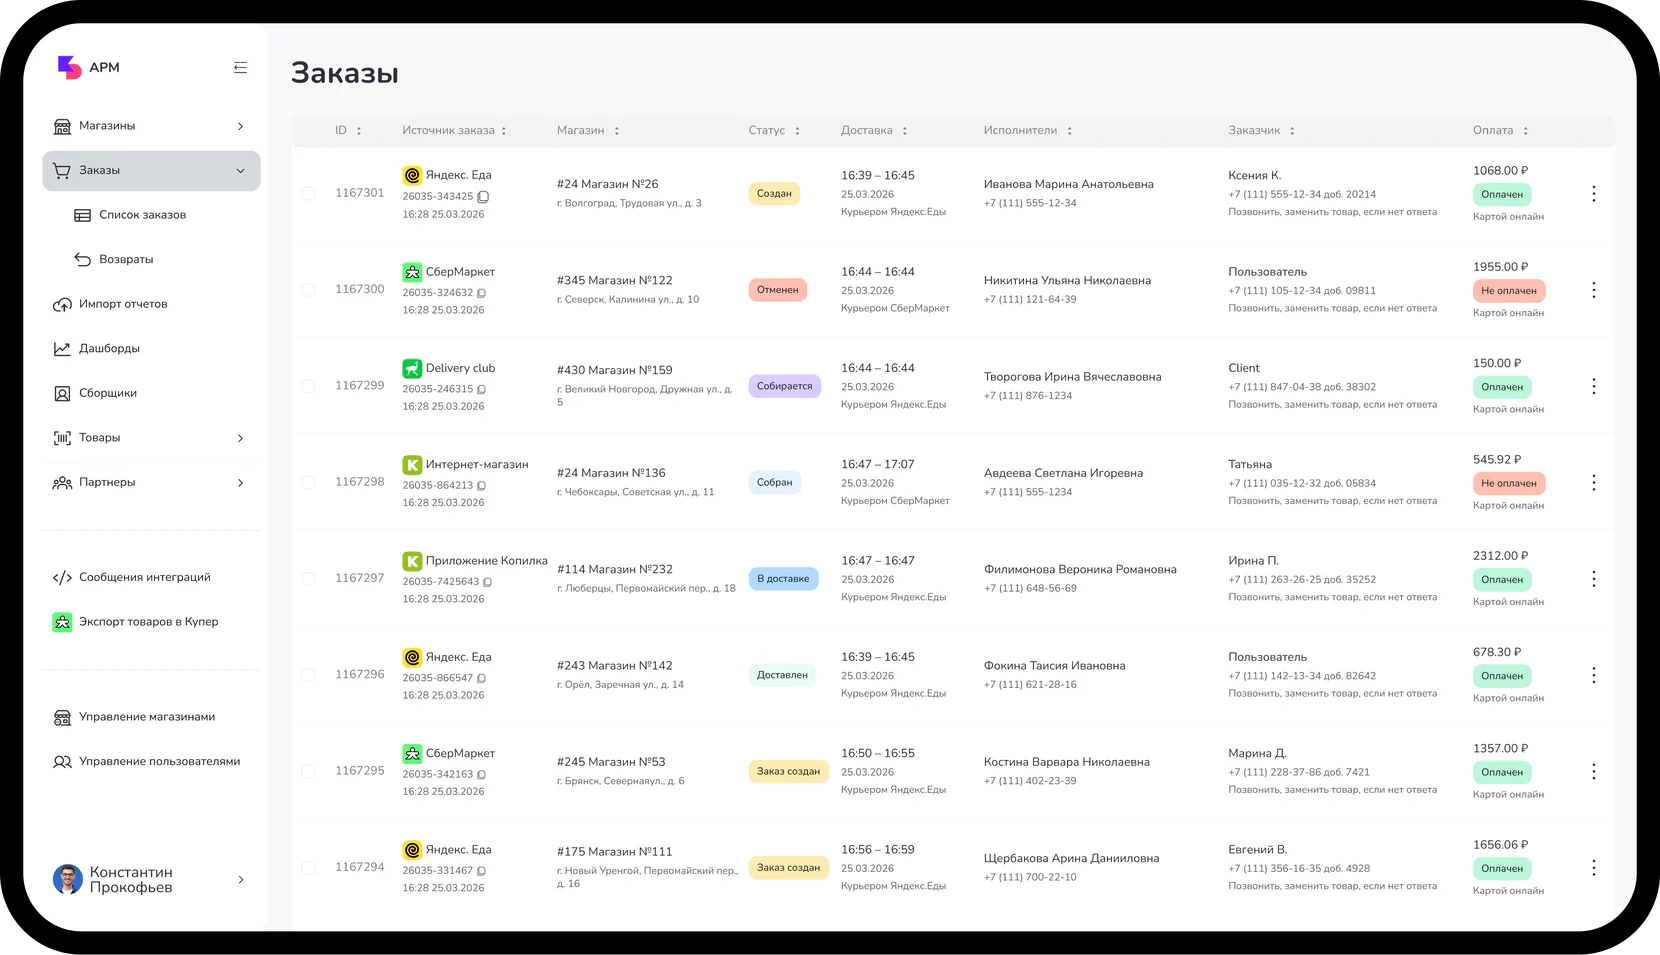Collapse the sidebar with hamburger icon
This screenshot has width=1660, height=955.
point(240,68)
